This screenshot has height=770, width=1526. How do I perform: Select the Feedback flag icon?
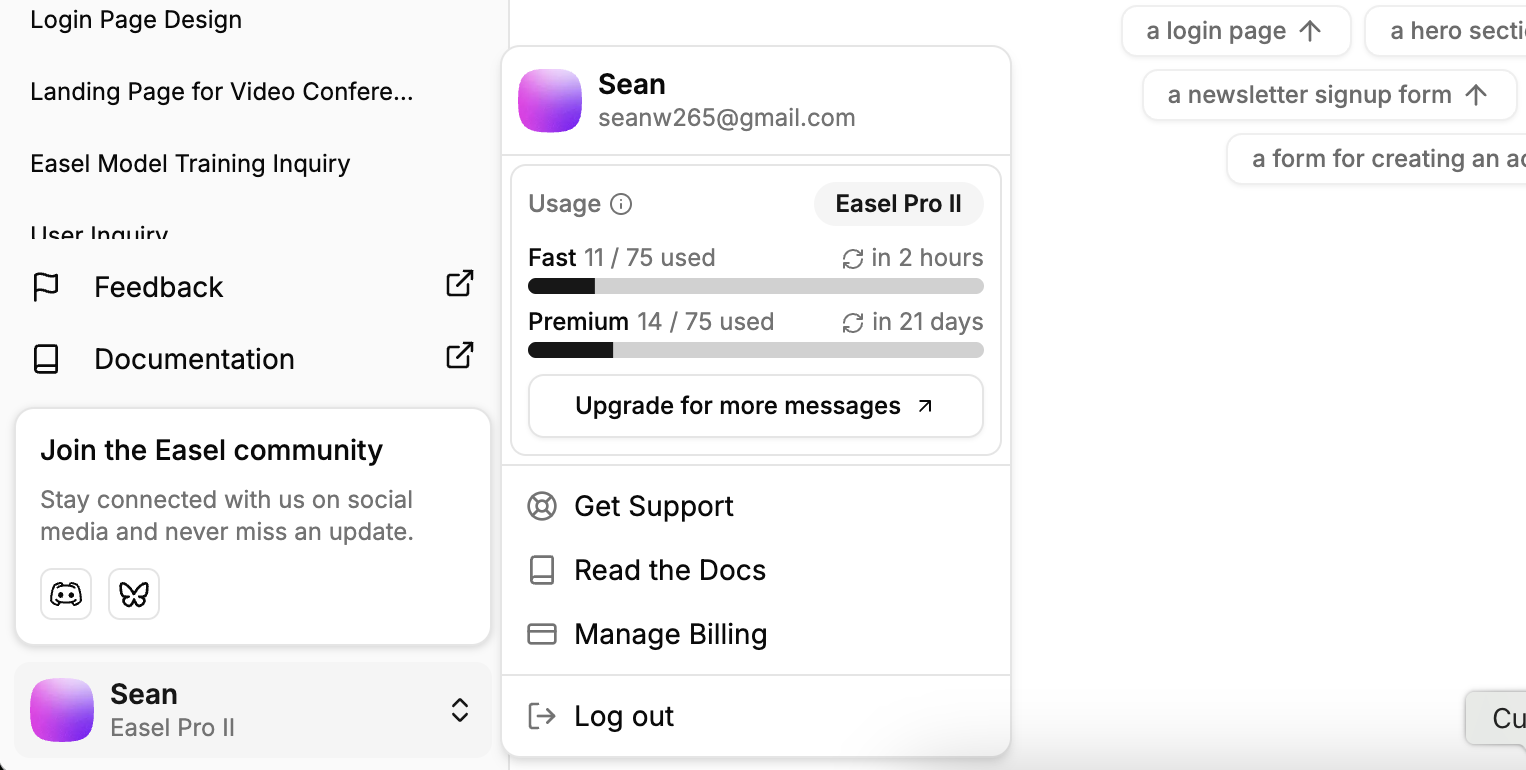[x=46, y=286]
